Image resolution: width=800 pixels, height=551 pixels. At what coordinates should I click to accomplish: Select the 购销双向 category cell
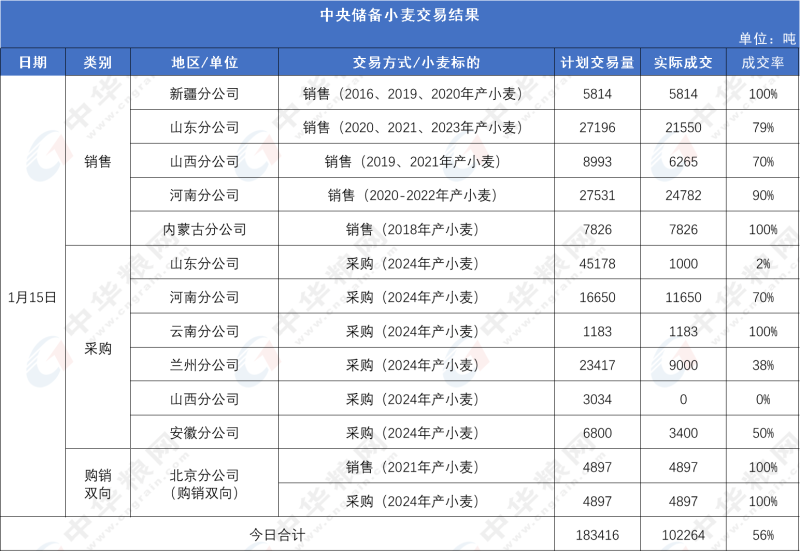click(x=98, y=484)
